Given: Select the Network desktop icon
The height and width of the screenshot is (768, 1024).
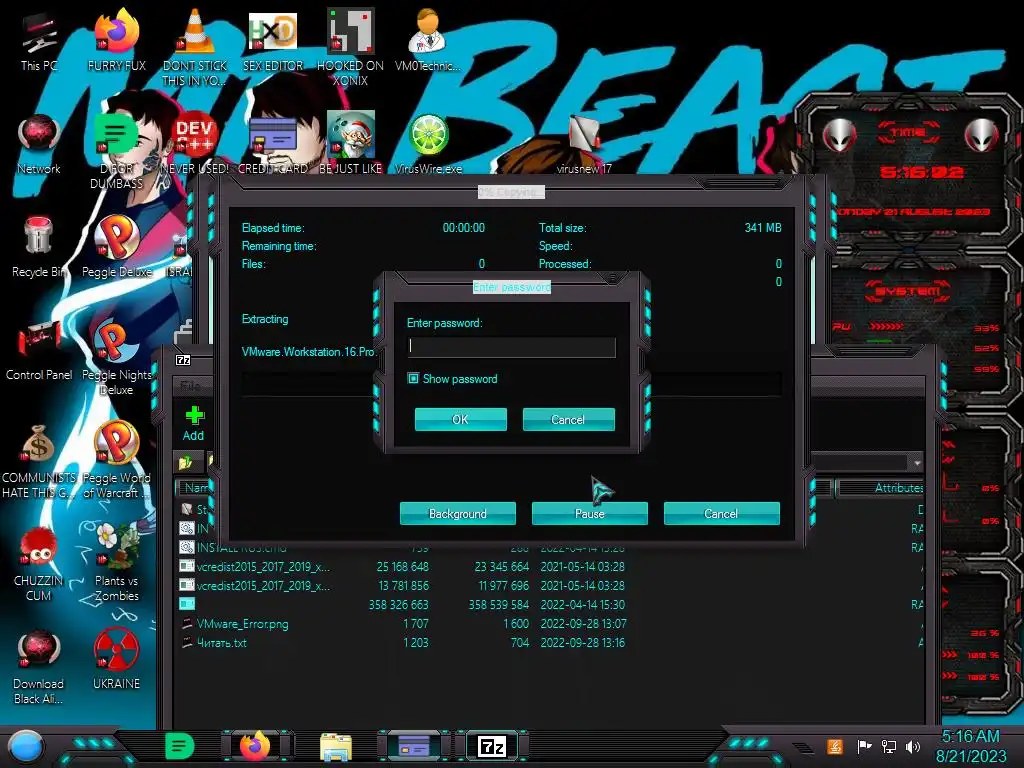Looking at the screenshot, I should tap(39, 144).
